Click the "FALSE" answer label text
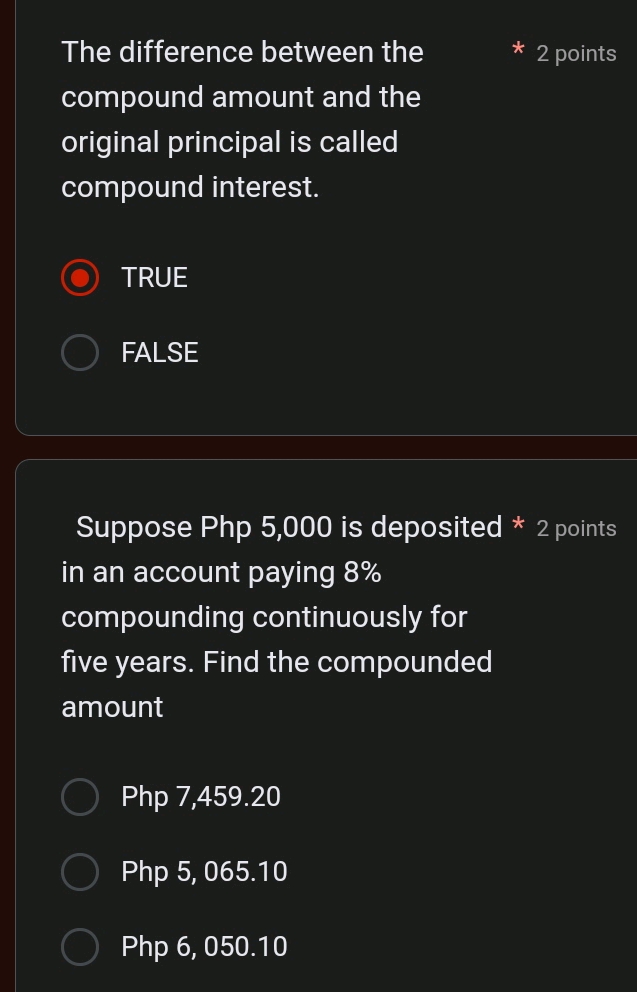The image size is (637, 992). click(x=160, y=353)
